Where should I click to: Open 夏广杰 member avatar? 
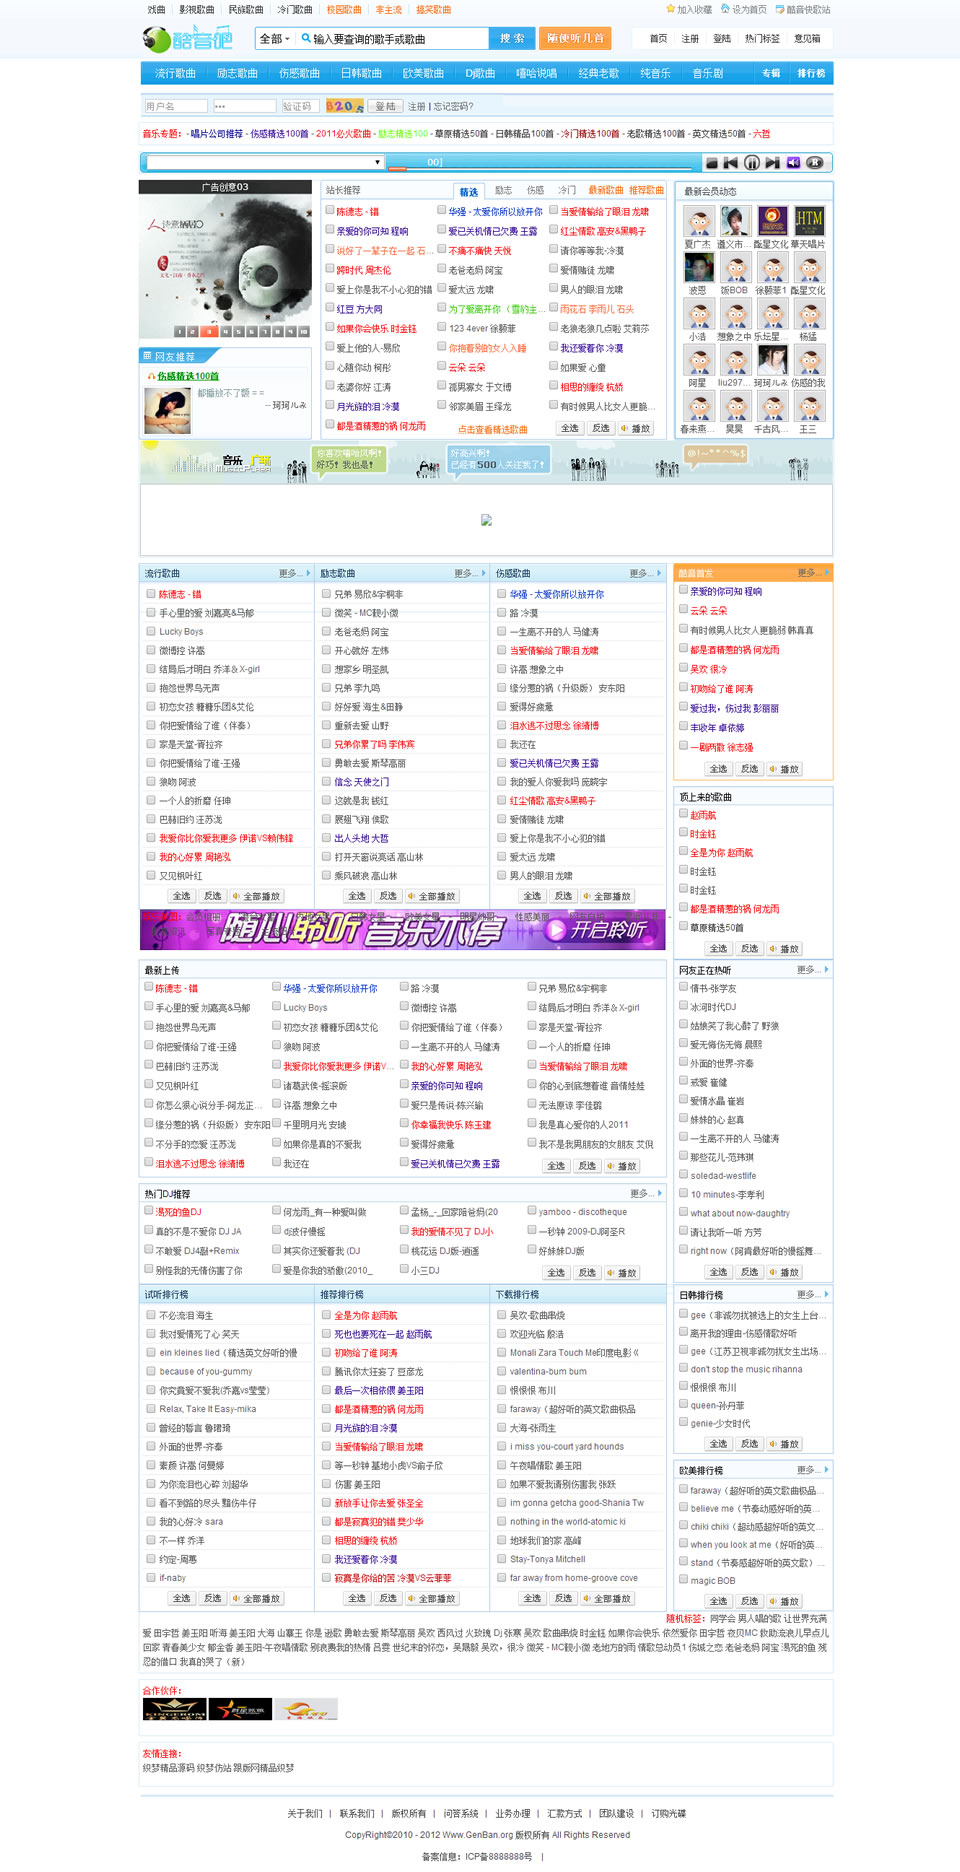(x=699, y=221)
